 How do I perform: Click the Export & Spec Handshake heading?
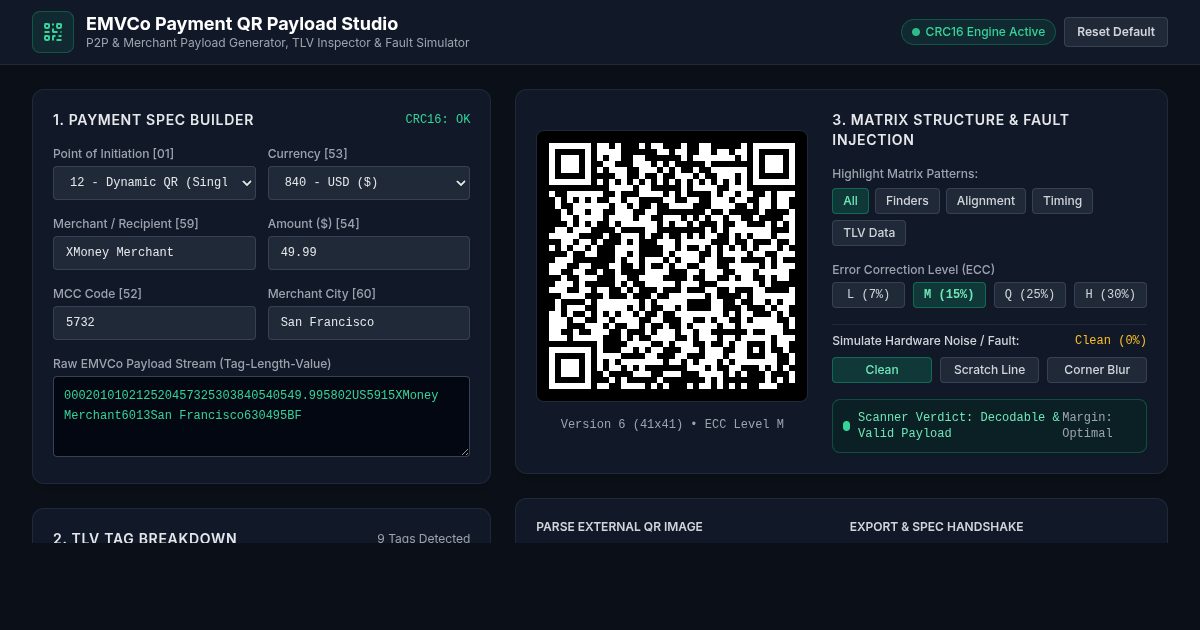pos(937,527)
